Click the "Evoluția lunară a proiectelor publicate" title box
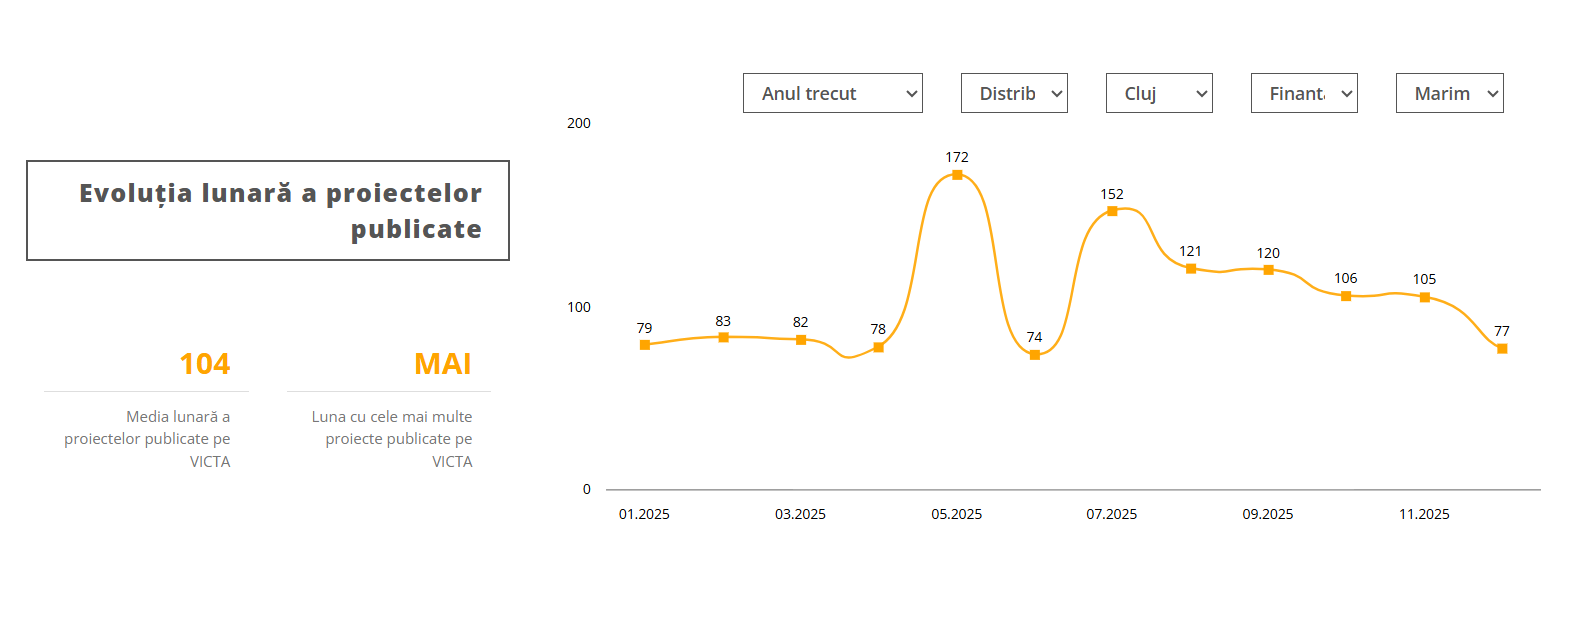The height and width of the screenshot is (618, 1571). 268,211
